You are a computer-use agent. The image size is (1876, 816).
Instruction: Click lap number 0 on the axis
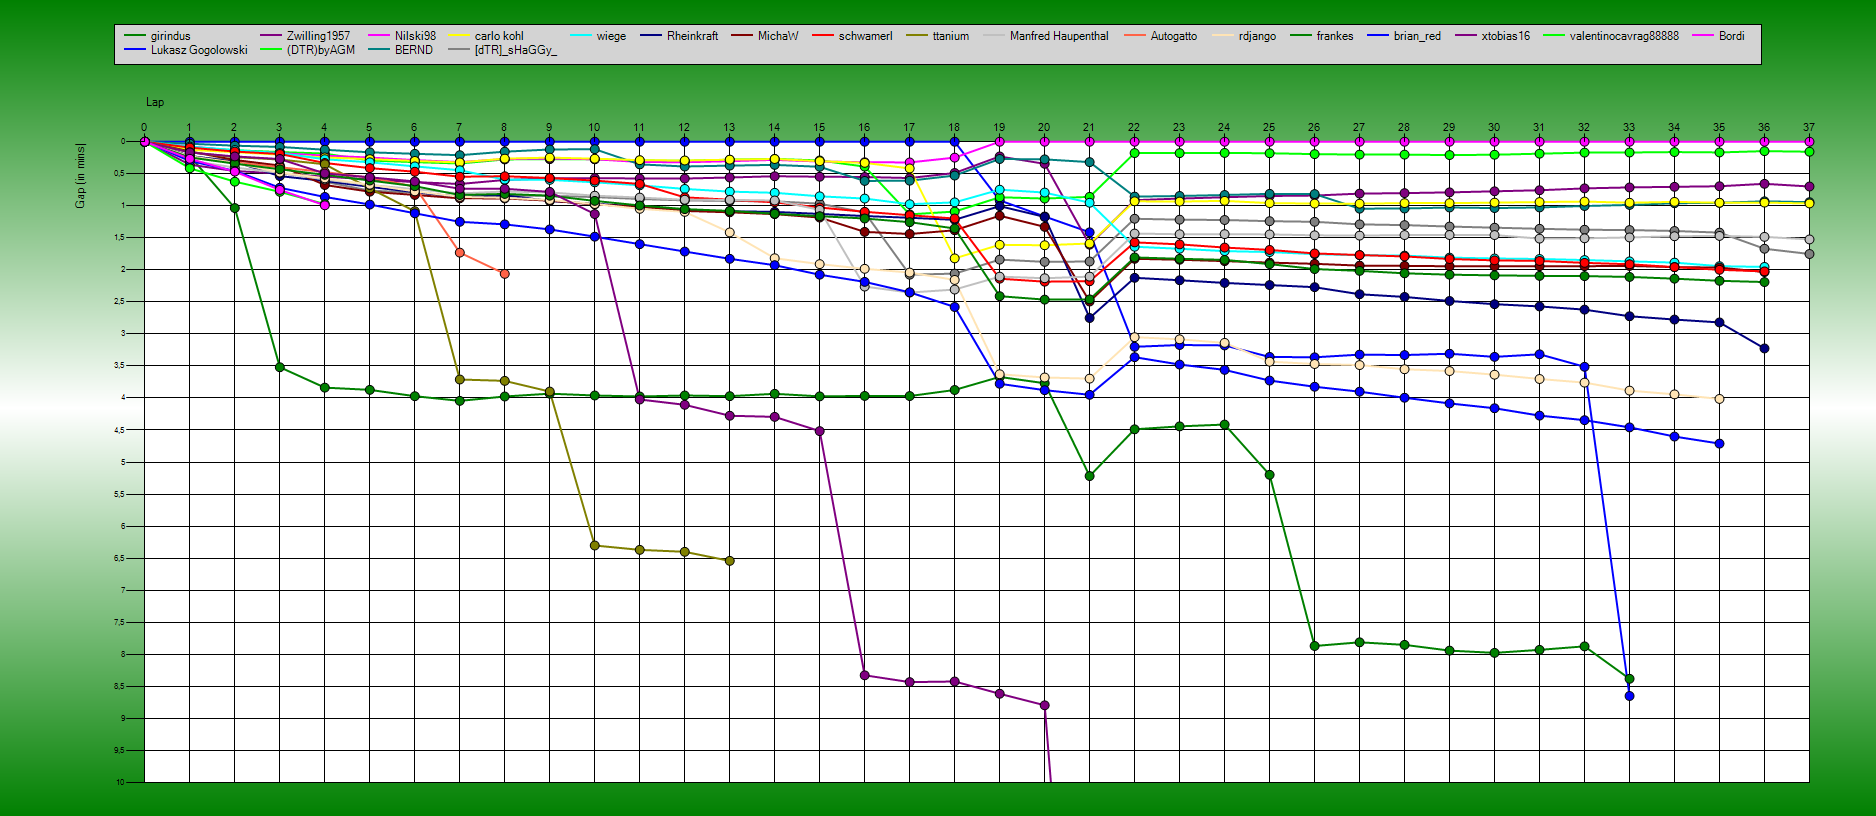(x=144, y=127)
